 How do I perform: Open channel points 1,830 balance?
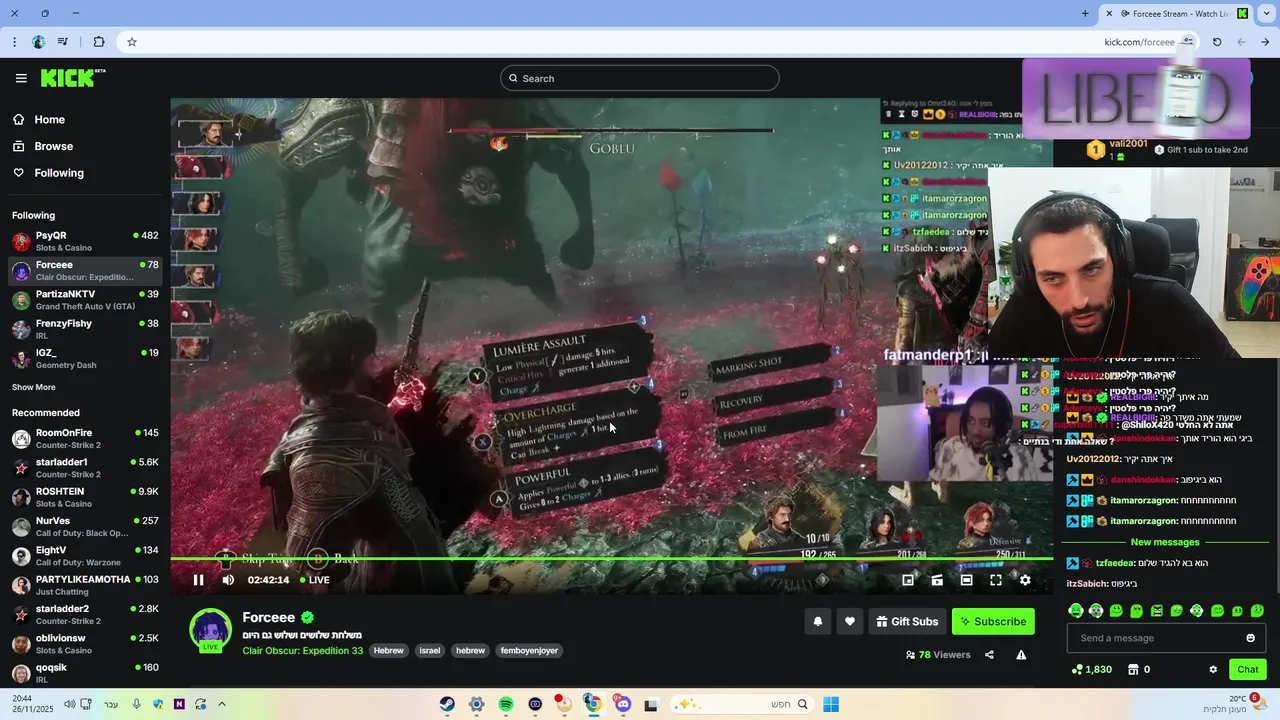pos(1091,669)
